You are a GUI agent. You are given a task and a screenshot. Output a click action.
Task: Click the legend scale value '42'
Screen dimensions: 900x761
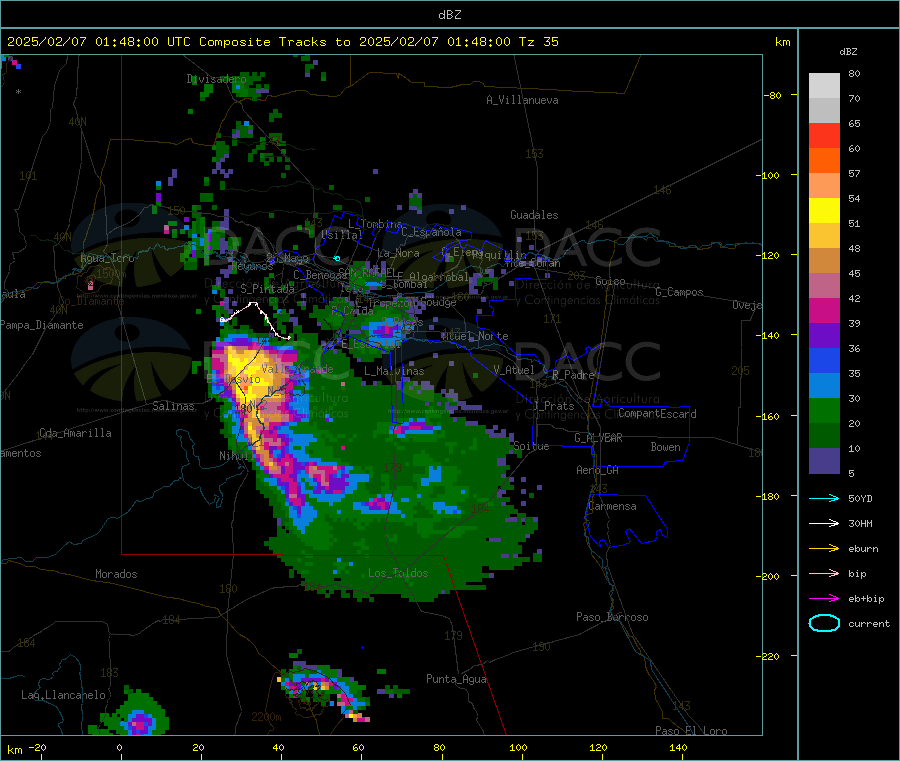854,298
